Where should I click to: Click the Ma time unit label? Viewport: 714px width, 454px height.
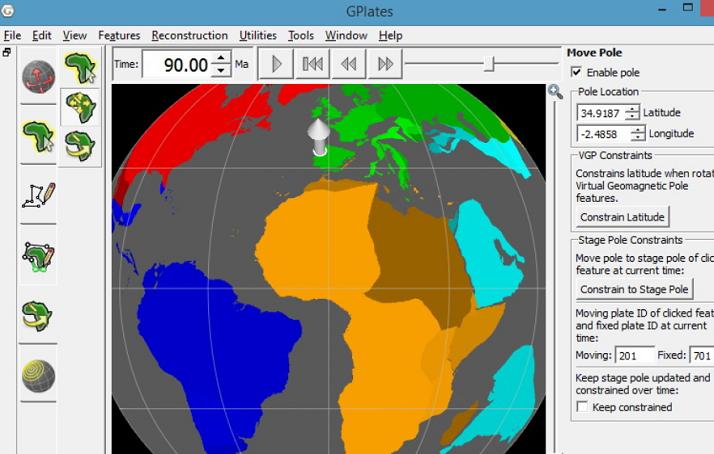pos(242,64)
